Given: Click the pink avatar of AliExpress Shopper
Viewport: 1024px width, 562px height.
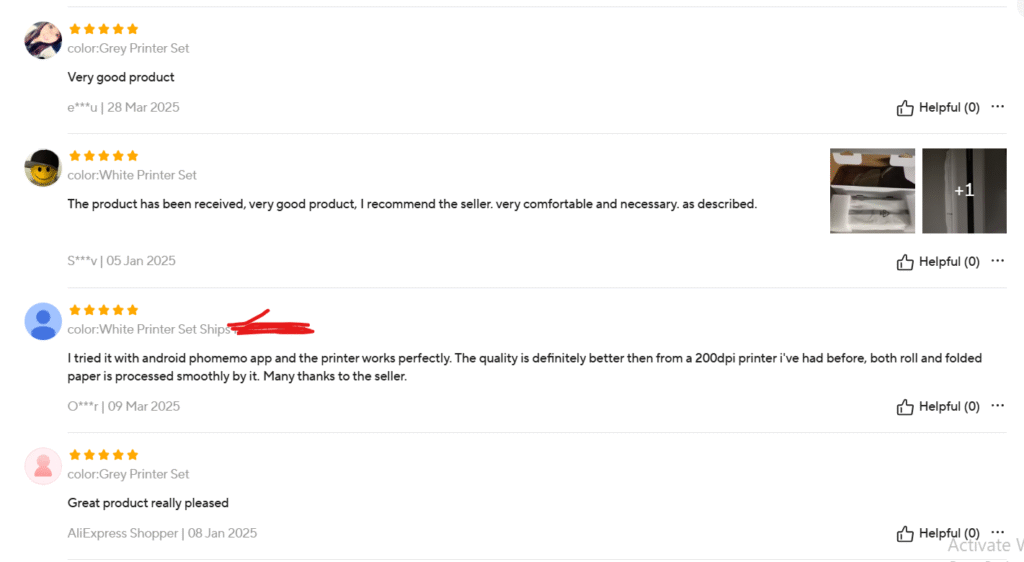Looking at the screenshot, I should (x=43, y=466).
